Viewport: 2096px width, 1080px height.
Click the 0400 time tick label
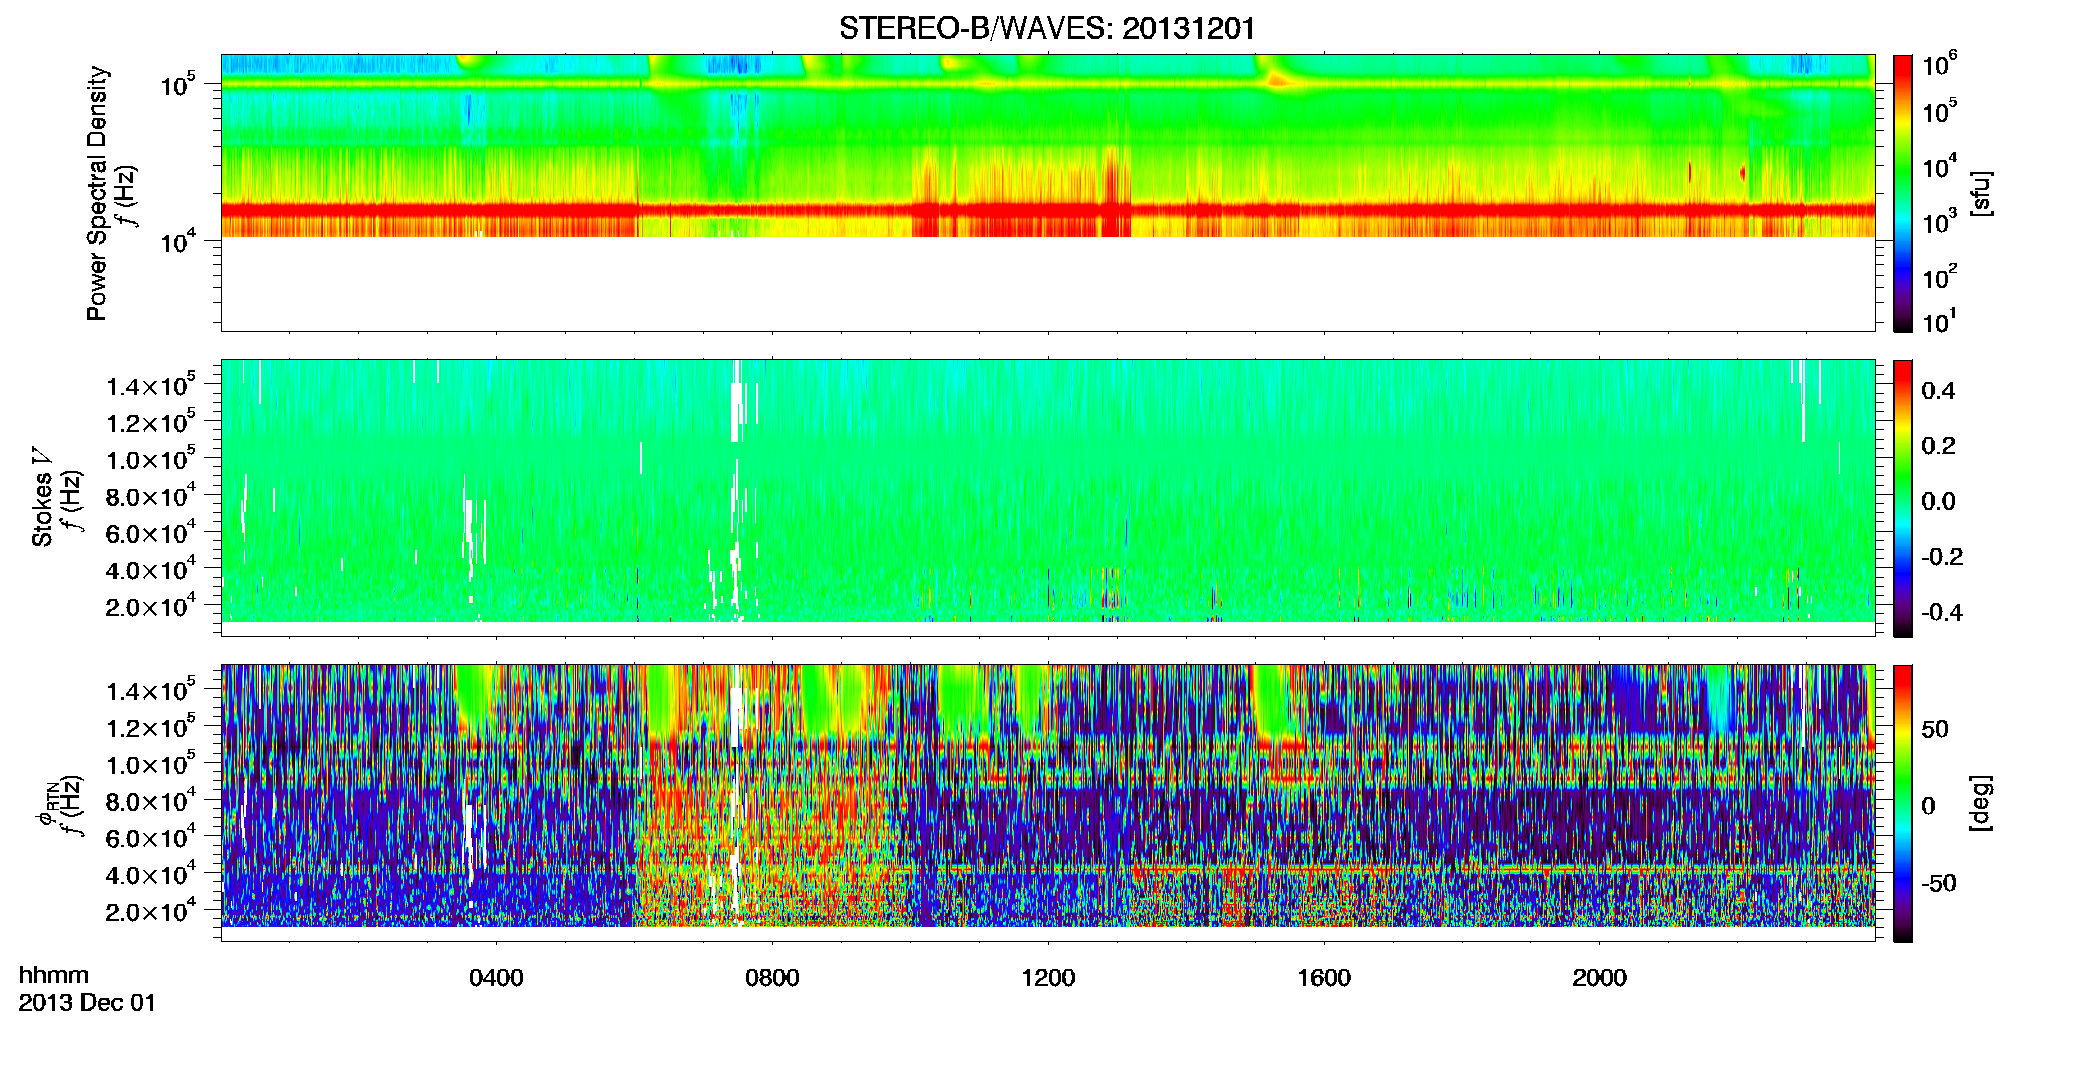pos(496,978)
